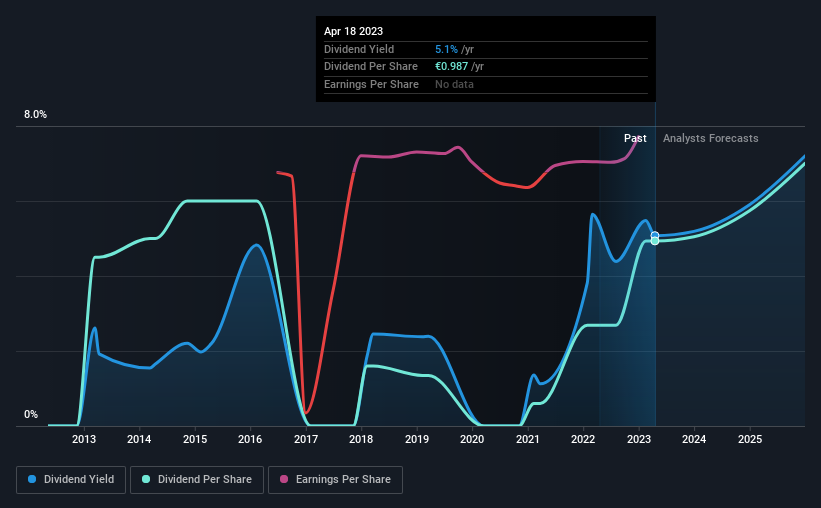Click the 2015 x-axis label
Image resolution: width=821 pixels, height=508 pixels.
[x=195, y=439]
